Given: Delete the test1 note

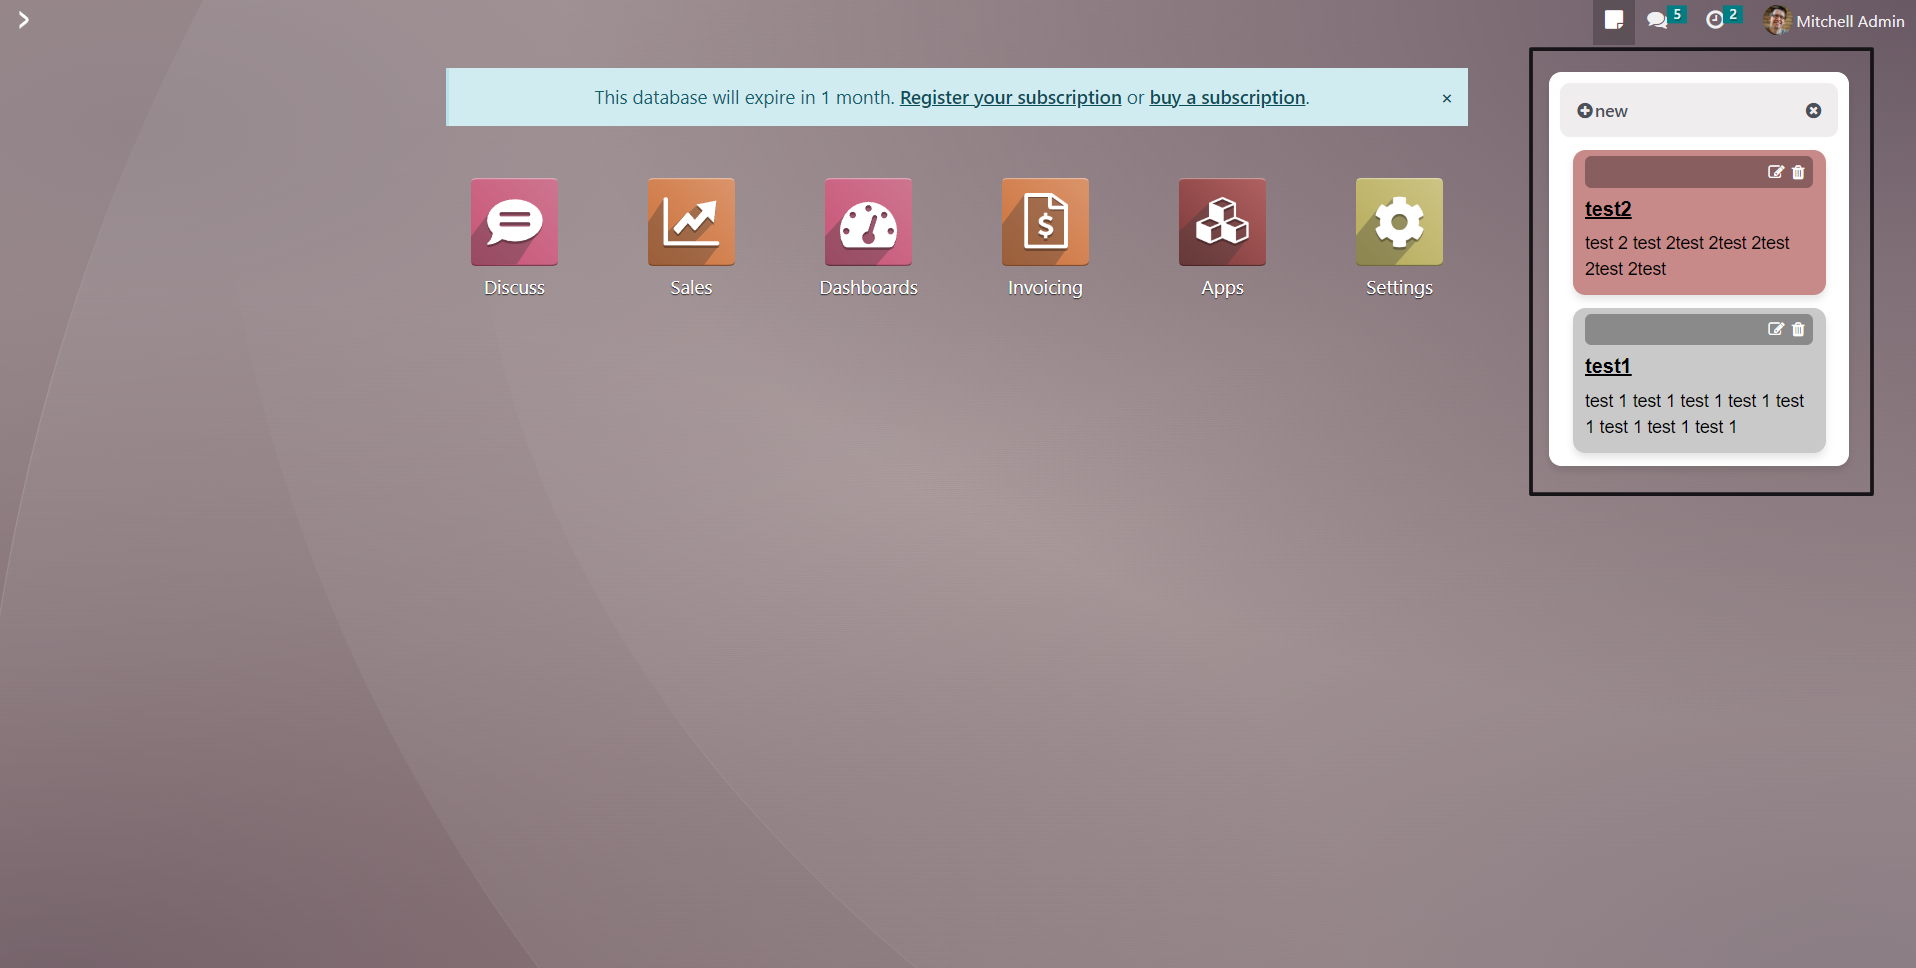Looking at the screenshot, I should 1798,329.
